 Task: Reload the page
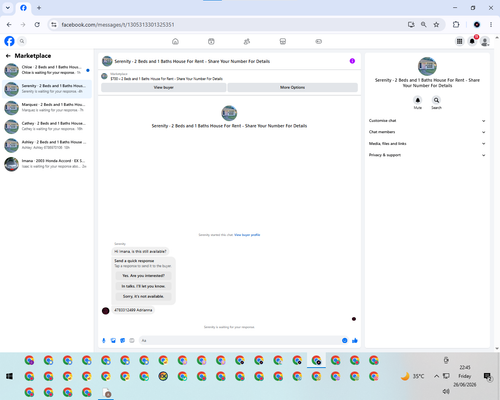coord(37,25)
